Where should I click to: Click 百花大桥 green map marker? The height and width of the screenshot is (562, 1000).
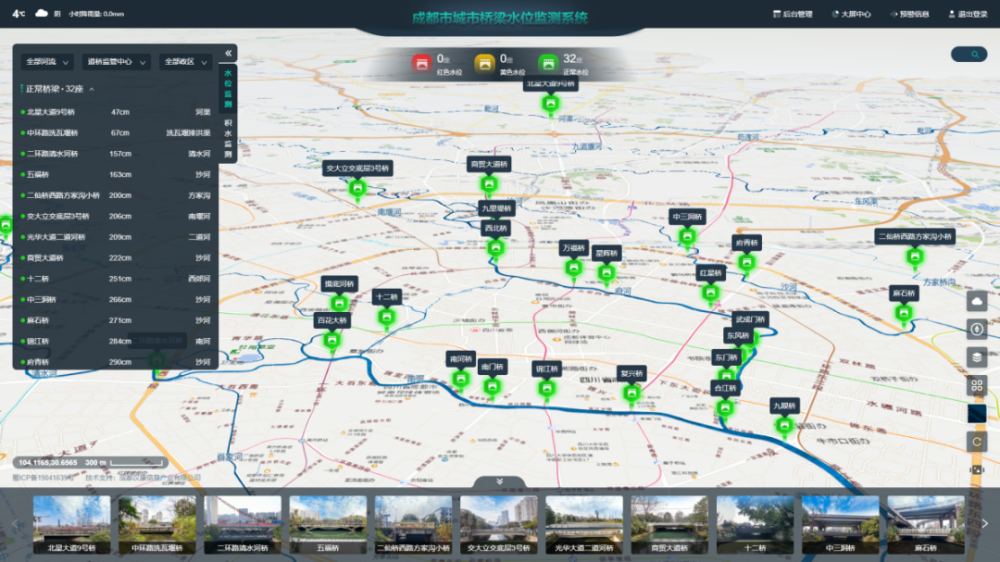[x=332, y=341]
